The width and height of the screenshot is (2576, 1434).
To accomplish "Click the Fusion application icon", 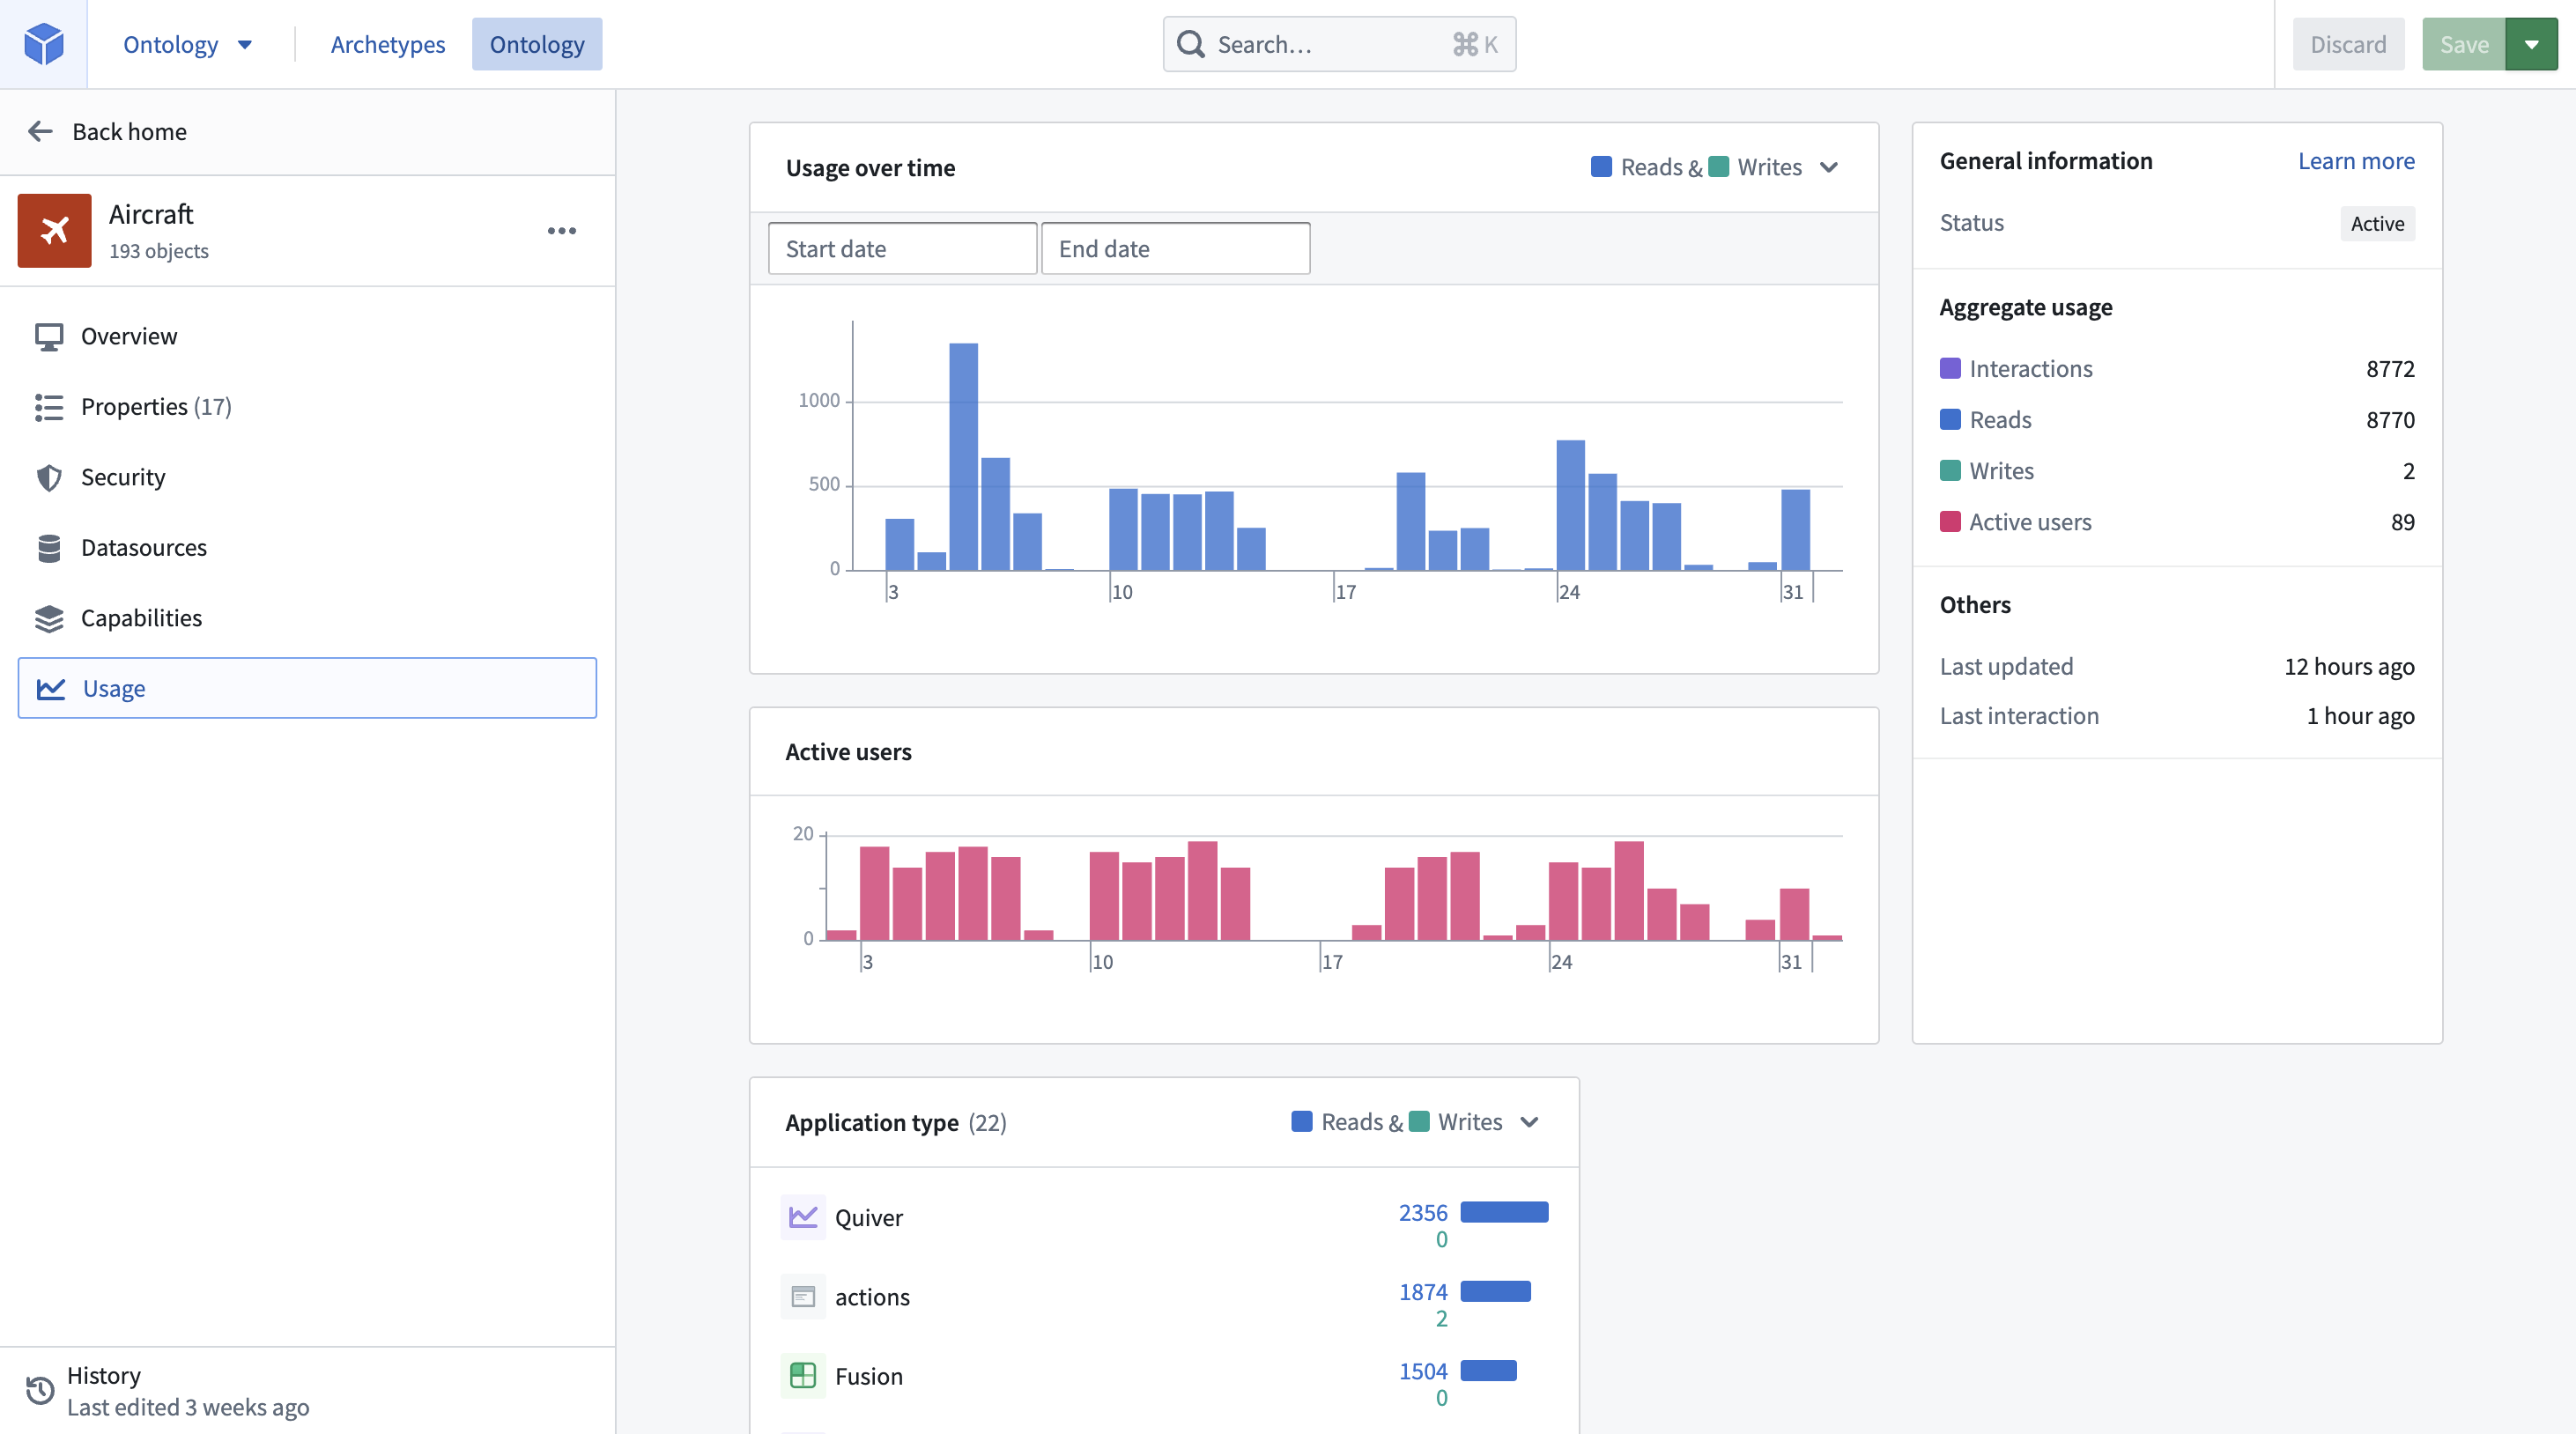I will 802,1376.
